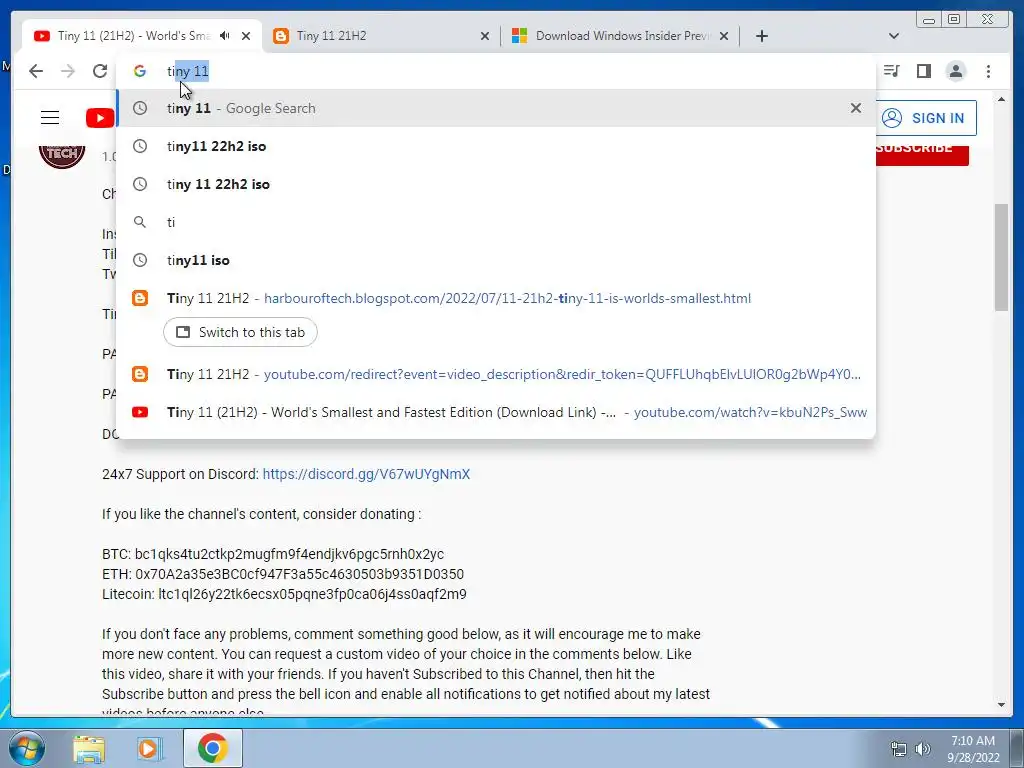
Task: Open the discord.gg/V67wUYgNmX link
Action: pyautogui.click(x=366, y=474)
